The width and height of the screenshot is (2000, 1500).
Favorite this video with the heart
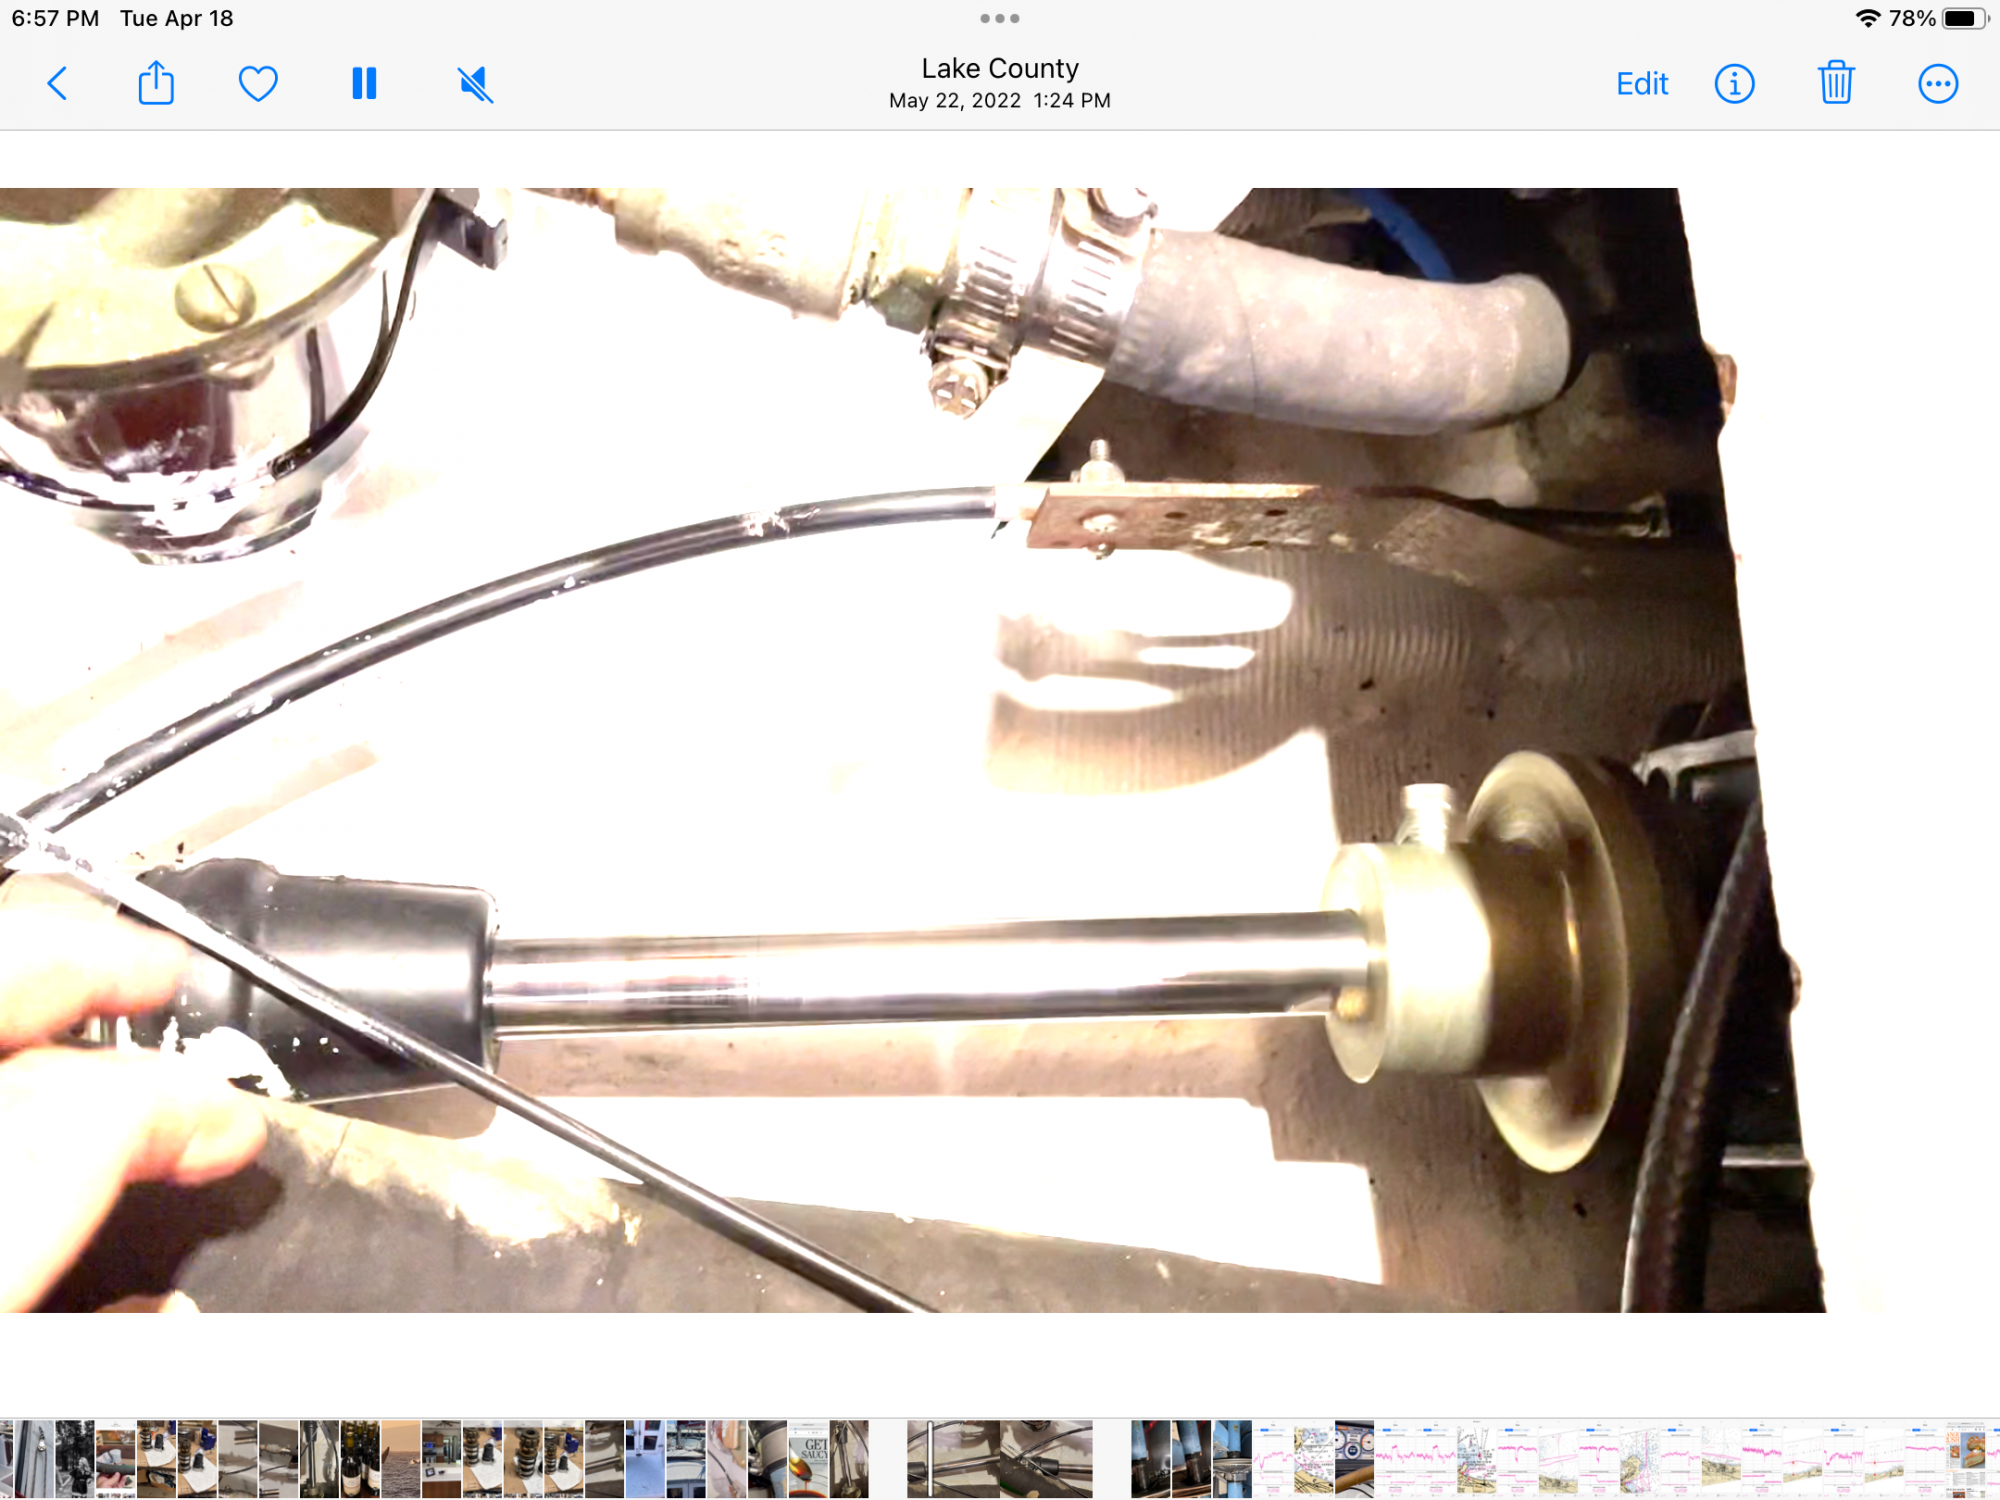(258, 83)
